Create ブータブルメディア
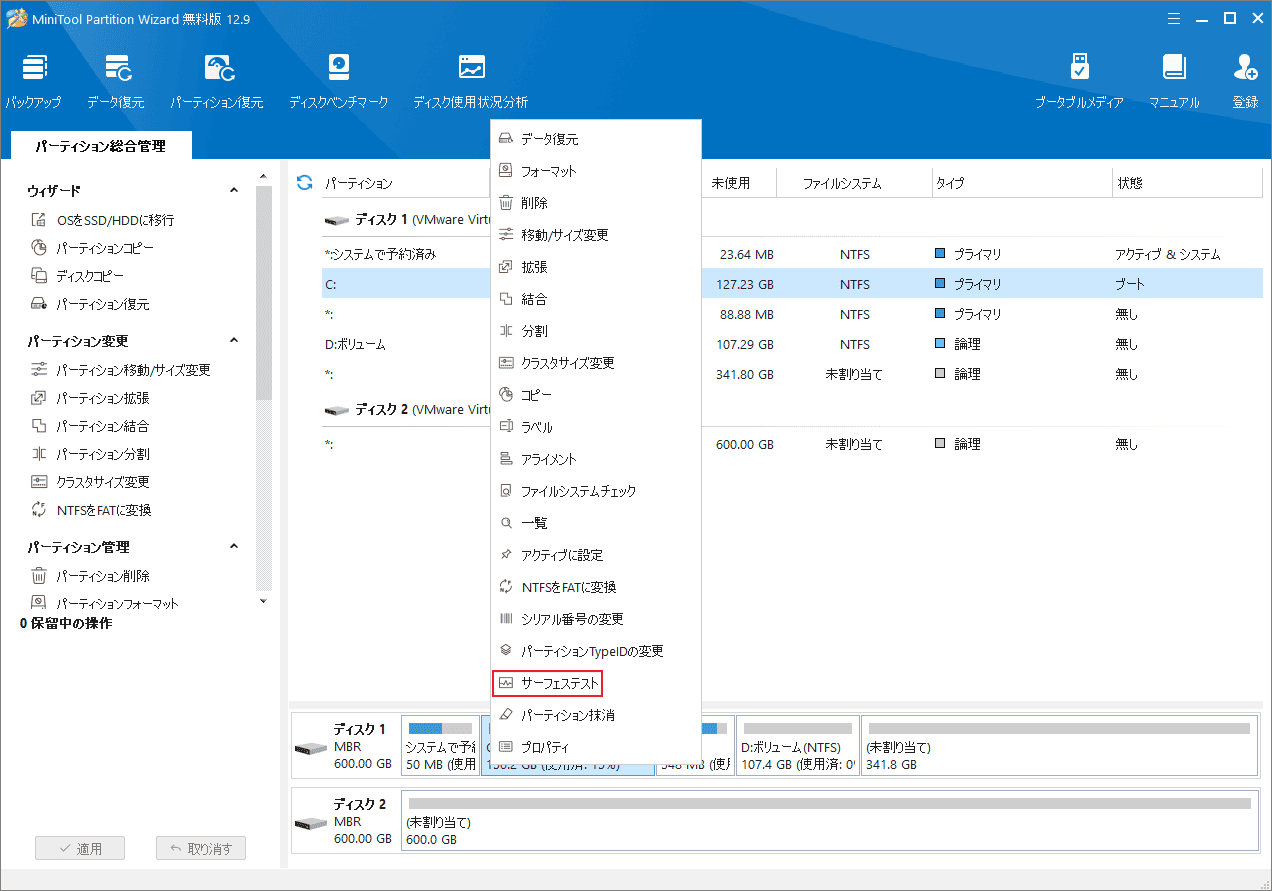1272x891 pixels. click(1079, 81)
